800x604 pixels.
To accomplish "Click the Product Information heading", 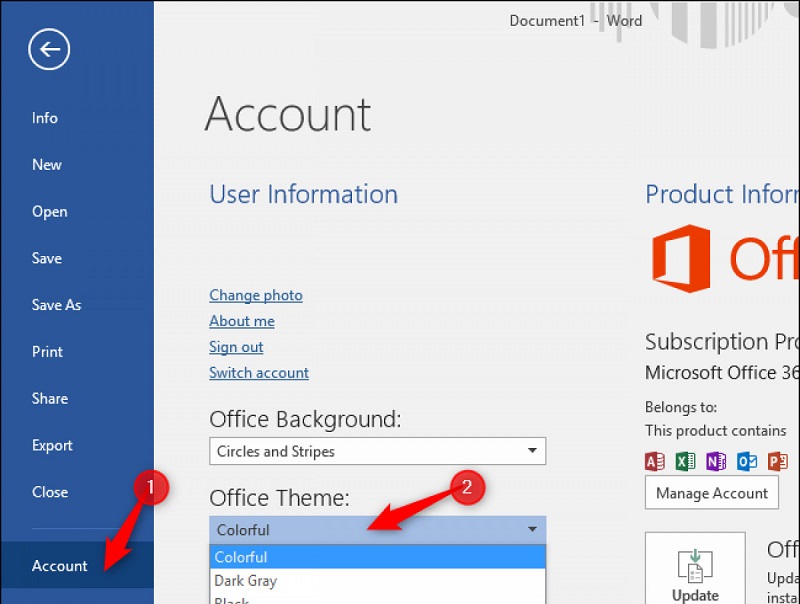I will pos(722,194).
